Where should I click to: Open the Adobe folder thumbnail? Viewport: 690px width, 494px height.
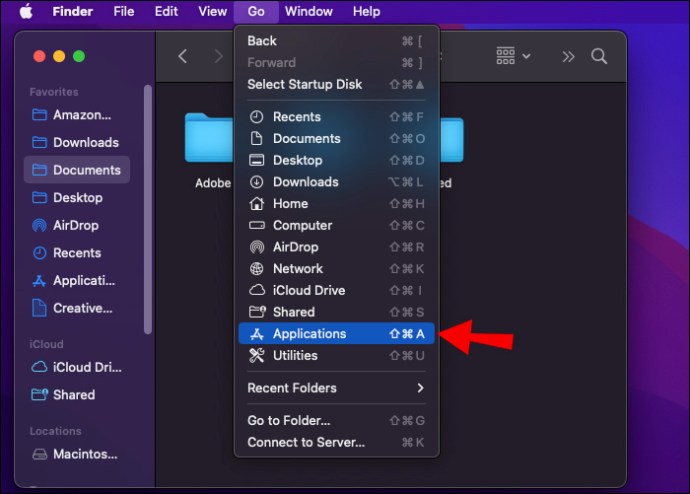click(x=209, y=140)
